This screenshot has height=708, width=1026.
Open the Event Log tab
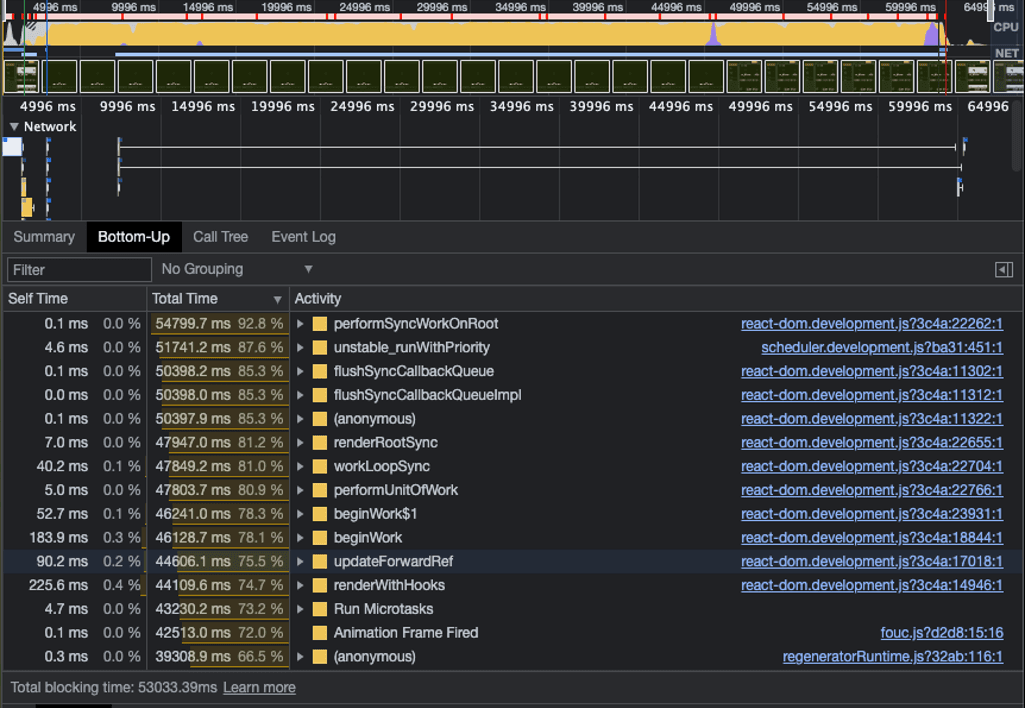[x=303, y=237]
